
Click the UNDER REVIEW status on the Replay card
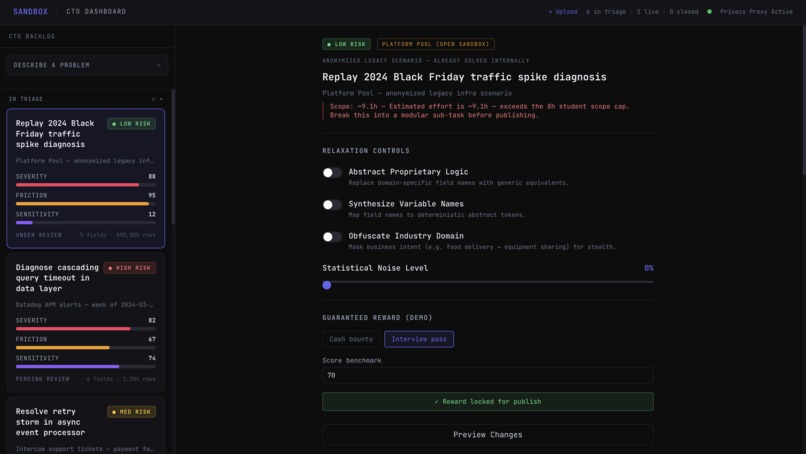tap(39, 235)
